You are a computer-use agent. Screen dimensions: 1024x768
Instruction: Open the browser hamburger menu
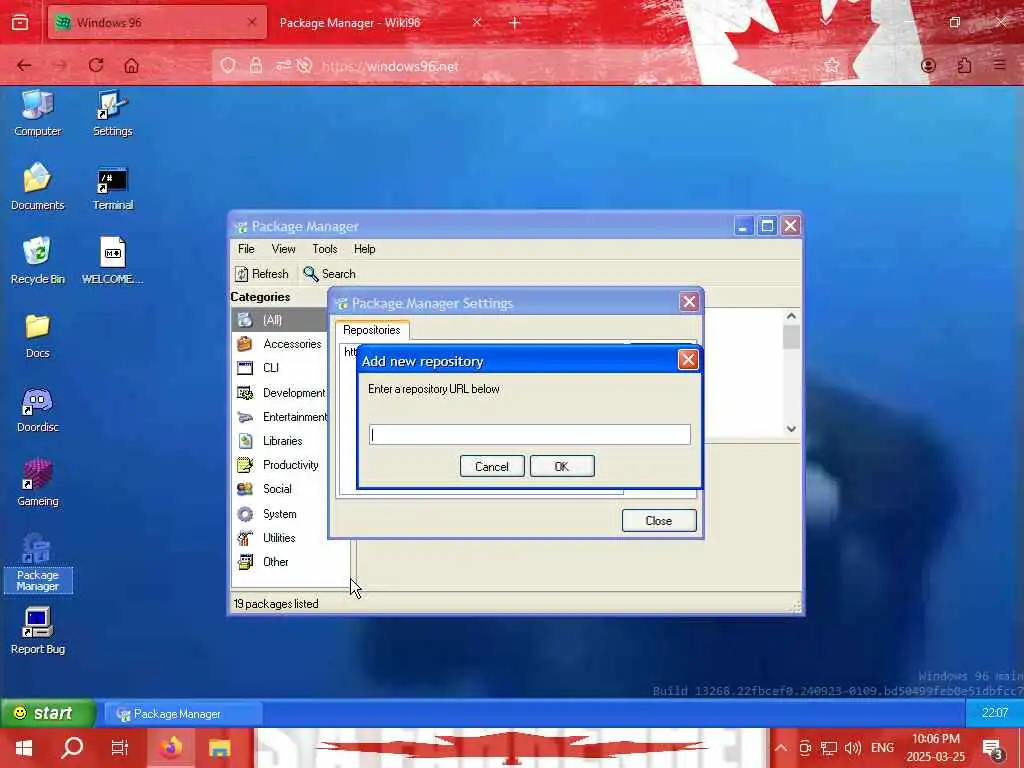coord(999,65)
